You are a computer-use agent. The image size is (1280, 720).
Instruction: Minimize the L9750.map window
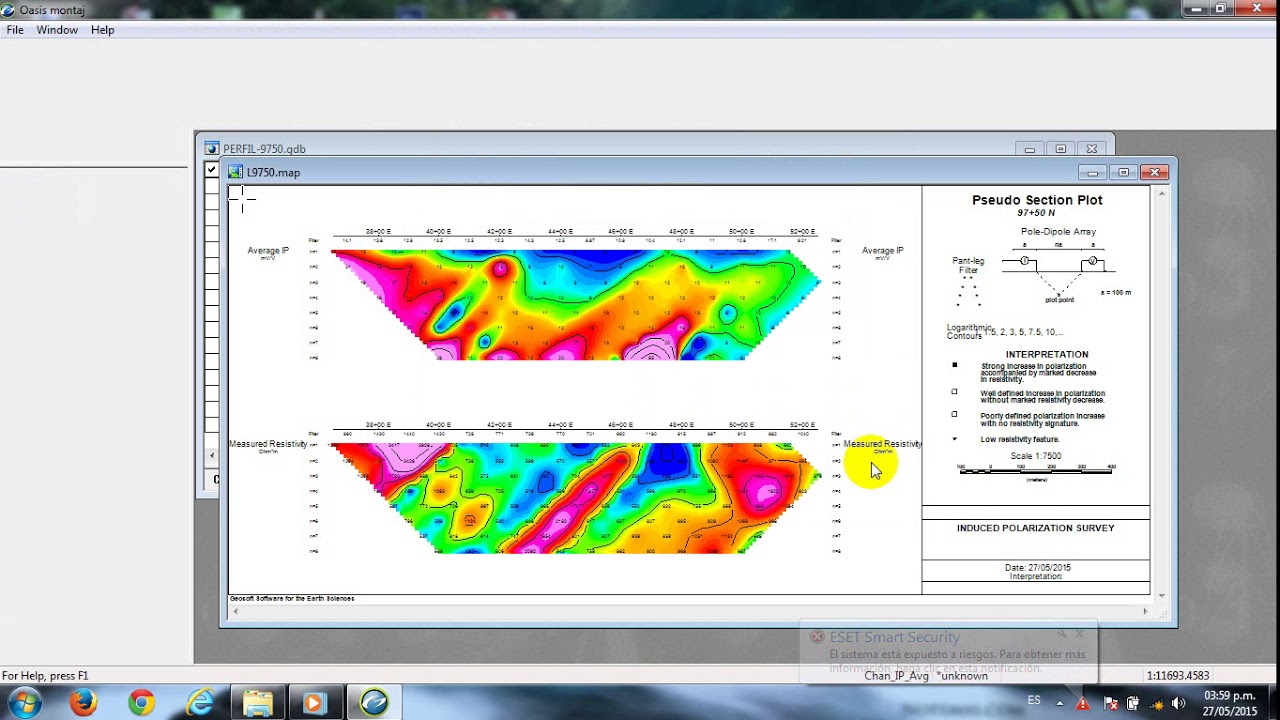click(x=1093, y=172)
